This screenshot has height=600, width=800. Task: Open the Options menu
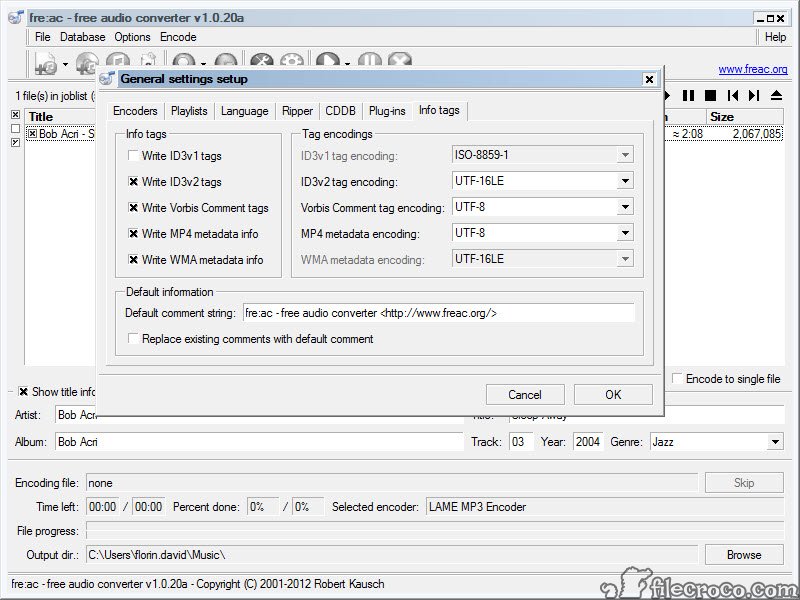tap(132, 37)
